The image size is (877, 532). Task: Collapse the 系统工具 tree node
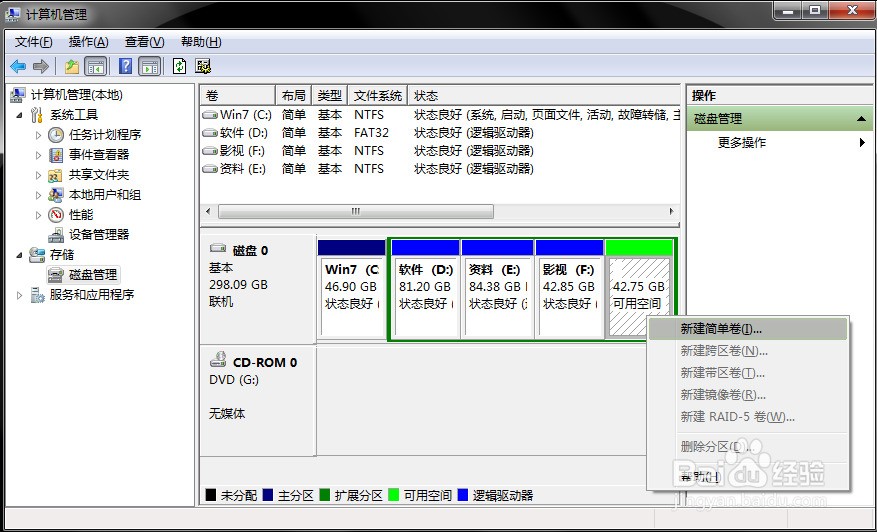click(21, 115)
